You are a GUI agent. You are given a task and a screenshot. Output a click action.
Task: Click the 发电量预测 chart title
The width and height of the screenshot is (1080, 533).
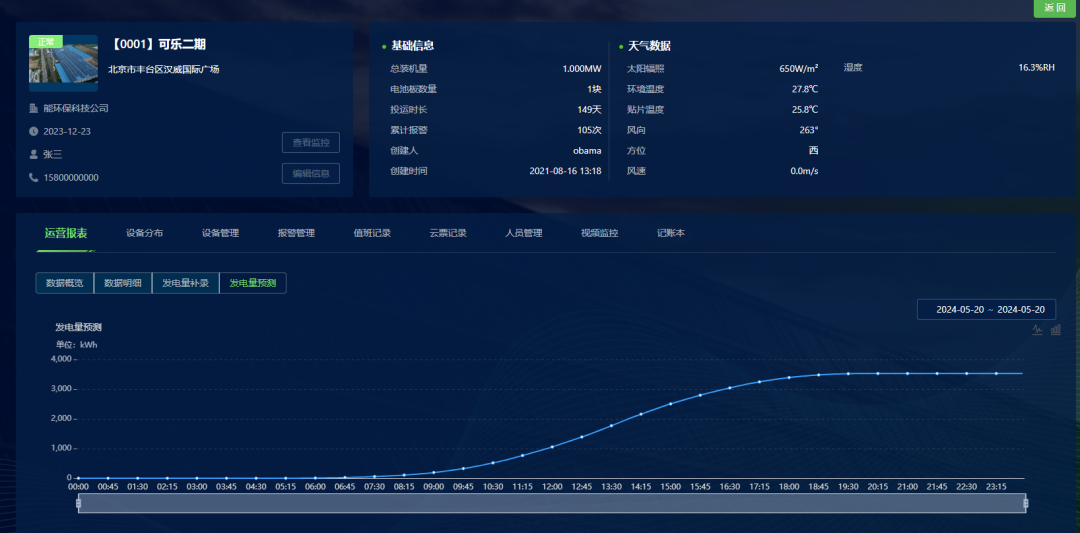pyautogui.click(x=79, y=327)
